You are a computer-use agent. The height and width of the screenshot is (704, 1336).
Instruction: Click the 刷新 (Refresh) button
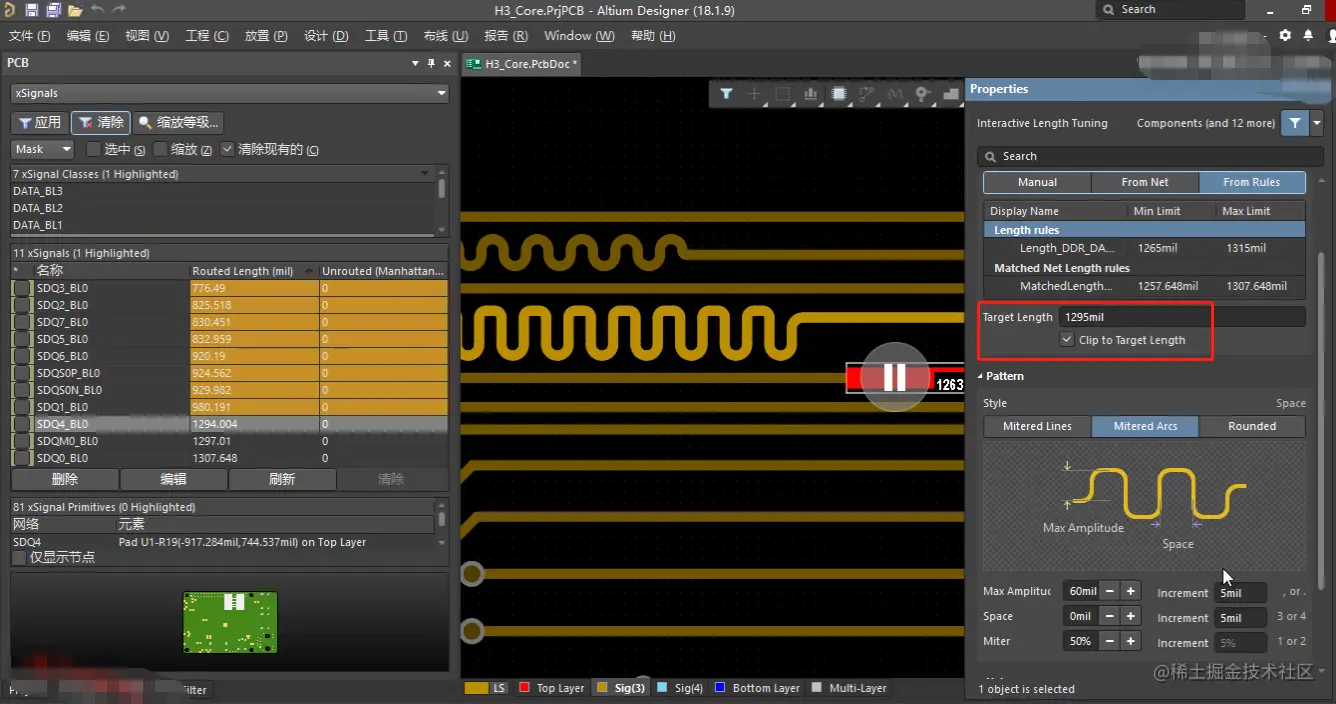[282, 479]
